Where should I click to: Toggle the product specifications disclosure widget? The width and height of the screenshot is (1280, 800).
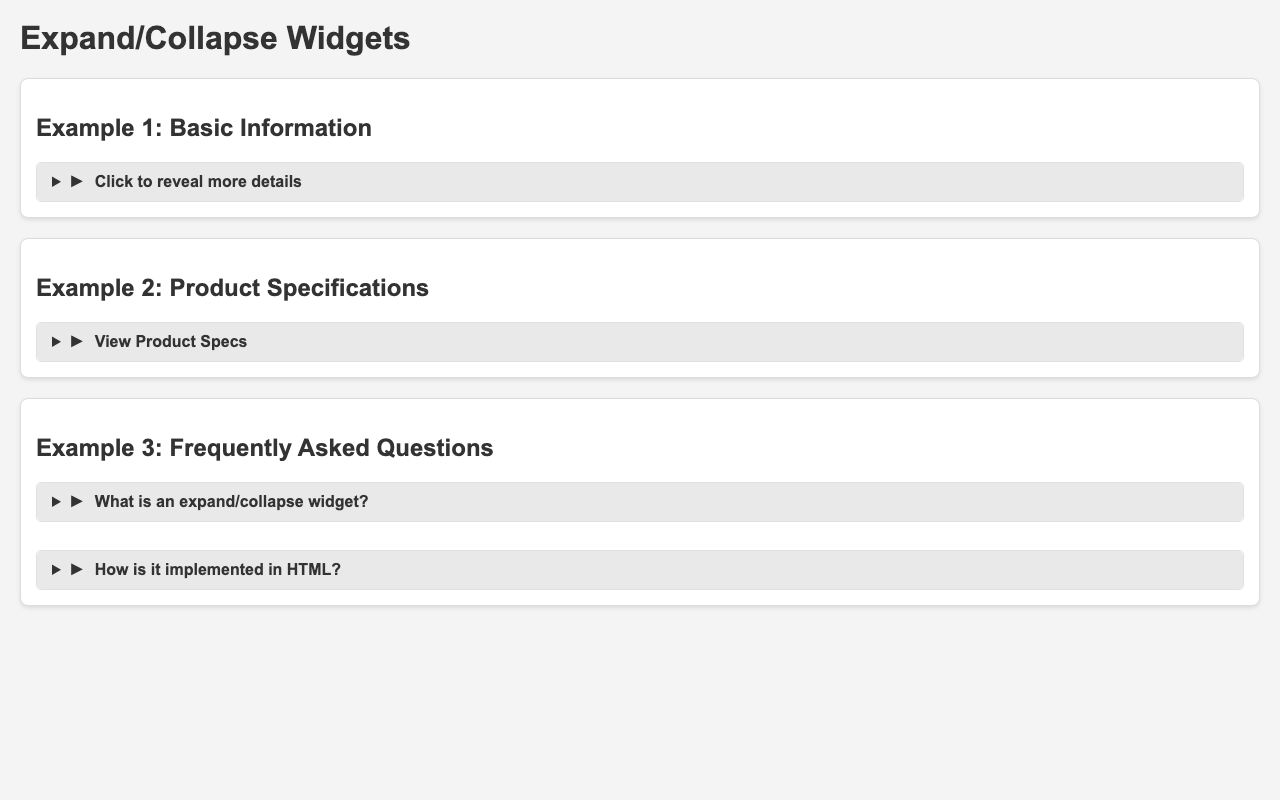[170, 341]
